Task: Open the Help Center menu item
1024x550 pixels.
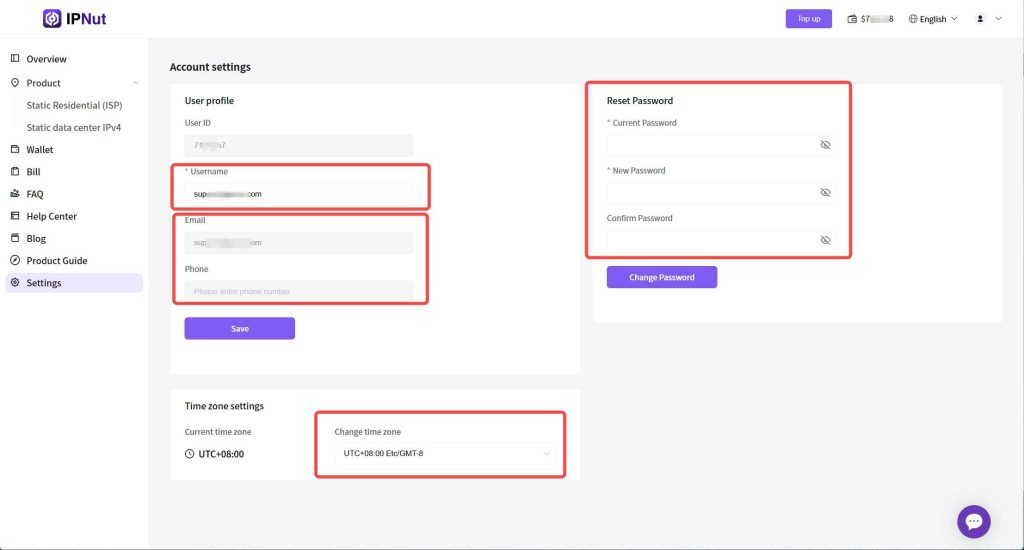Action: pyautogui.click(x=51, y=216)
